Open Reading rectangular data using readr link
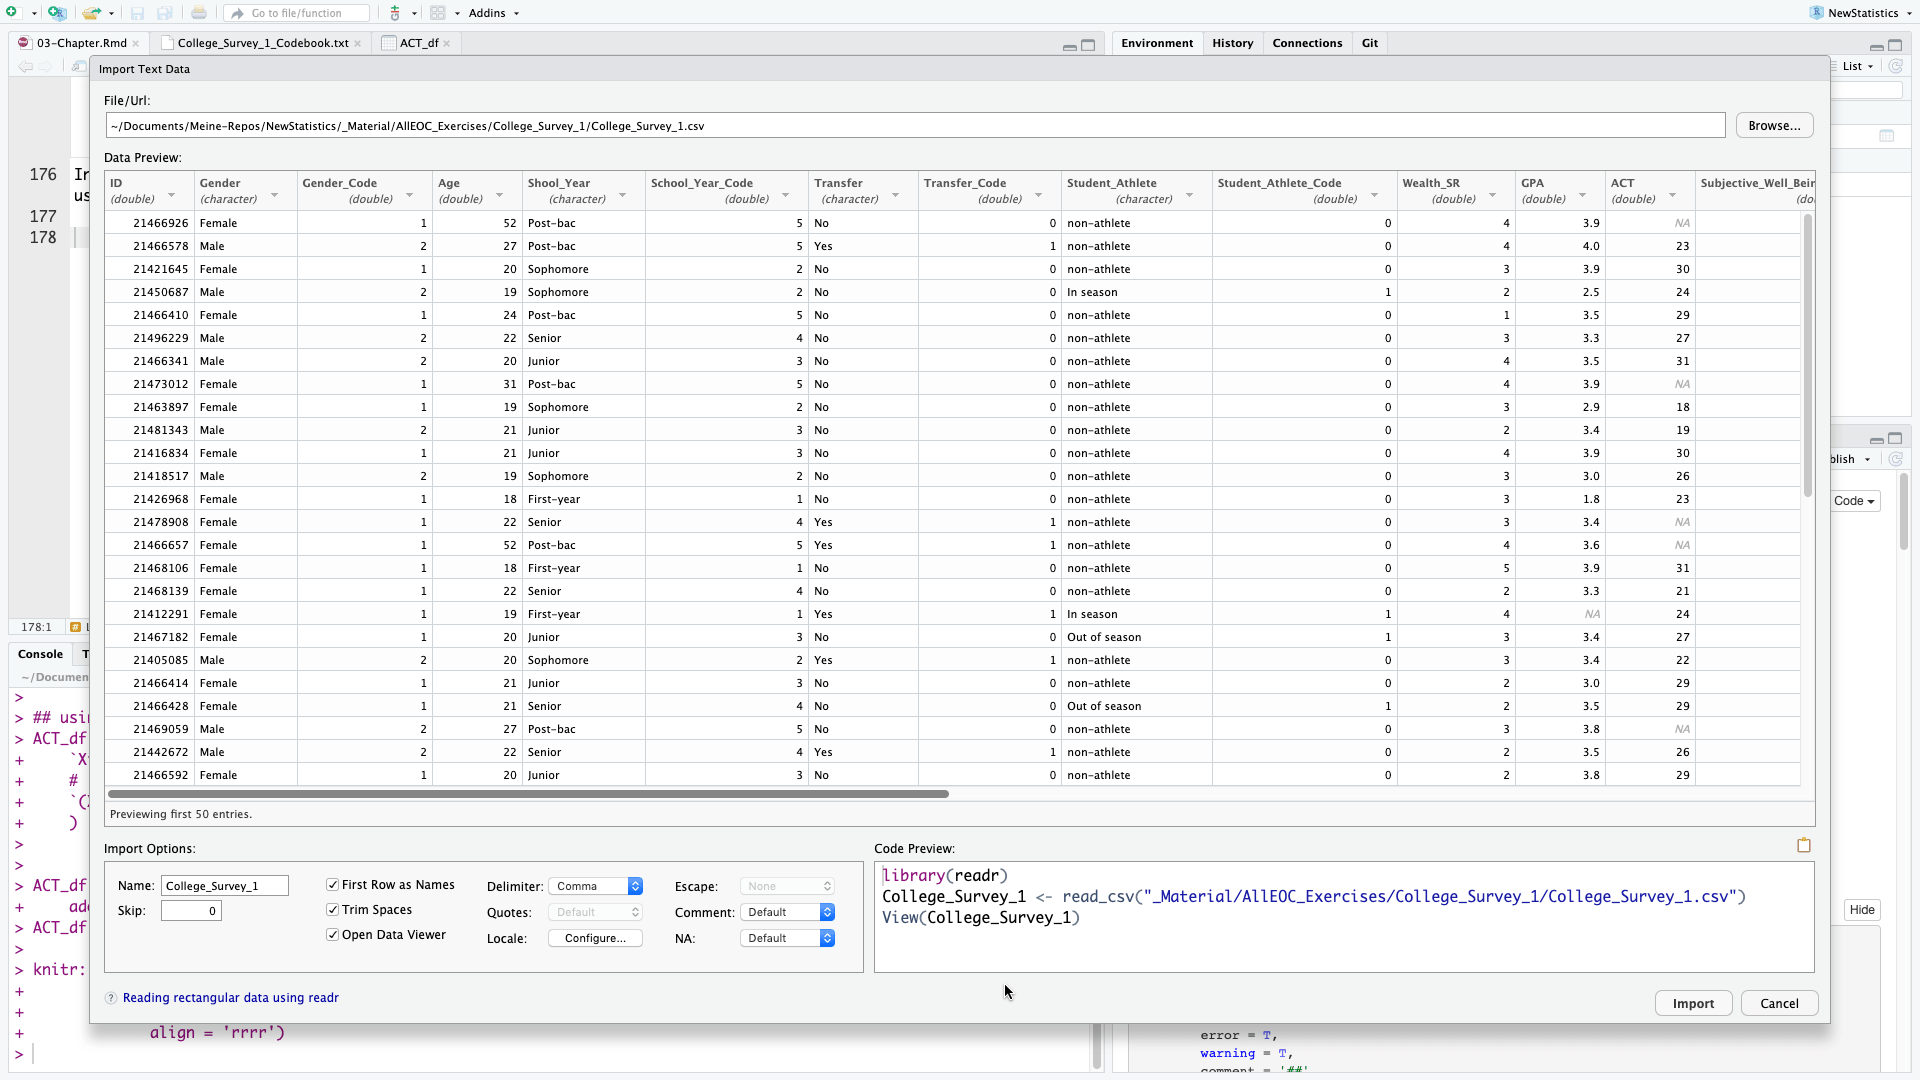The image size is (1920, 1080). tap(230, 998)
